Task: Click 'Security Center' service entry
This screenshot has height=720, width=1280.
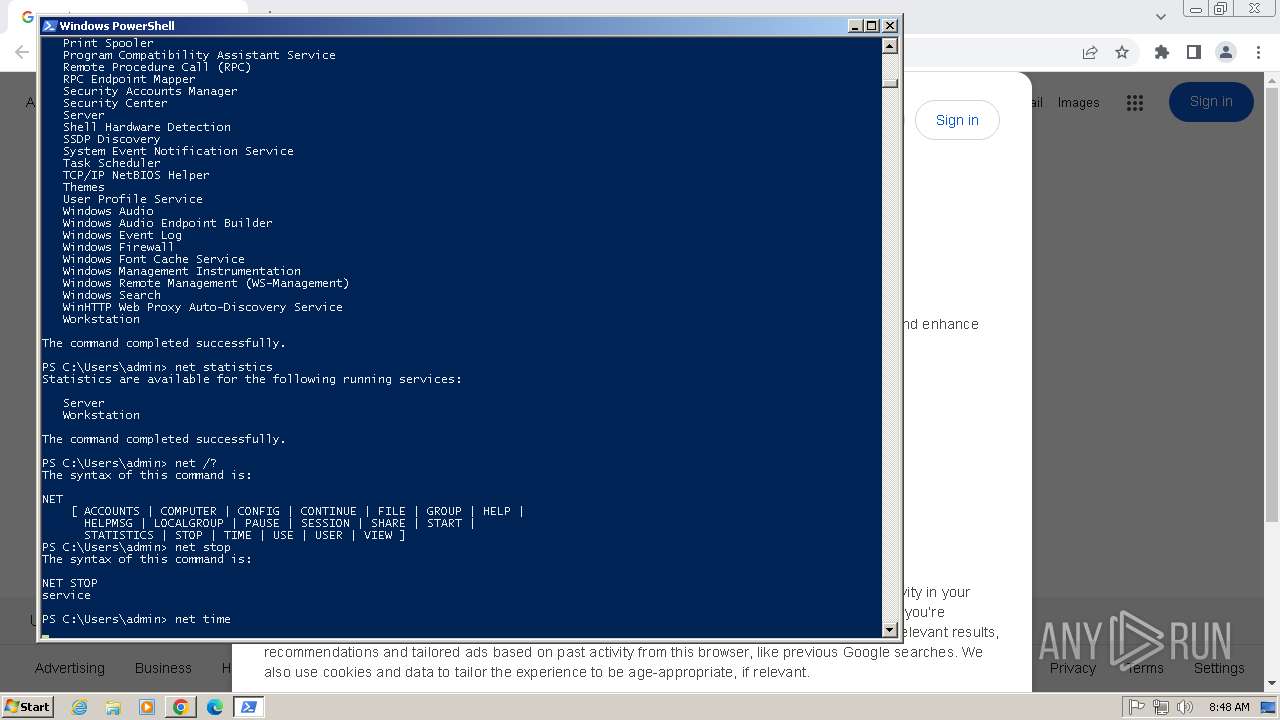Action: pos(115,103)
